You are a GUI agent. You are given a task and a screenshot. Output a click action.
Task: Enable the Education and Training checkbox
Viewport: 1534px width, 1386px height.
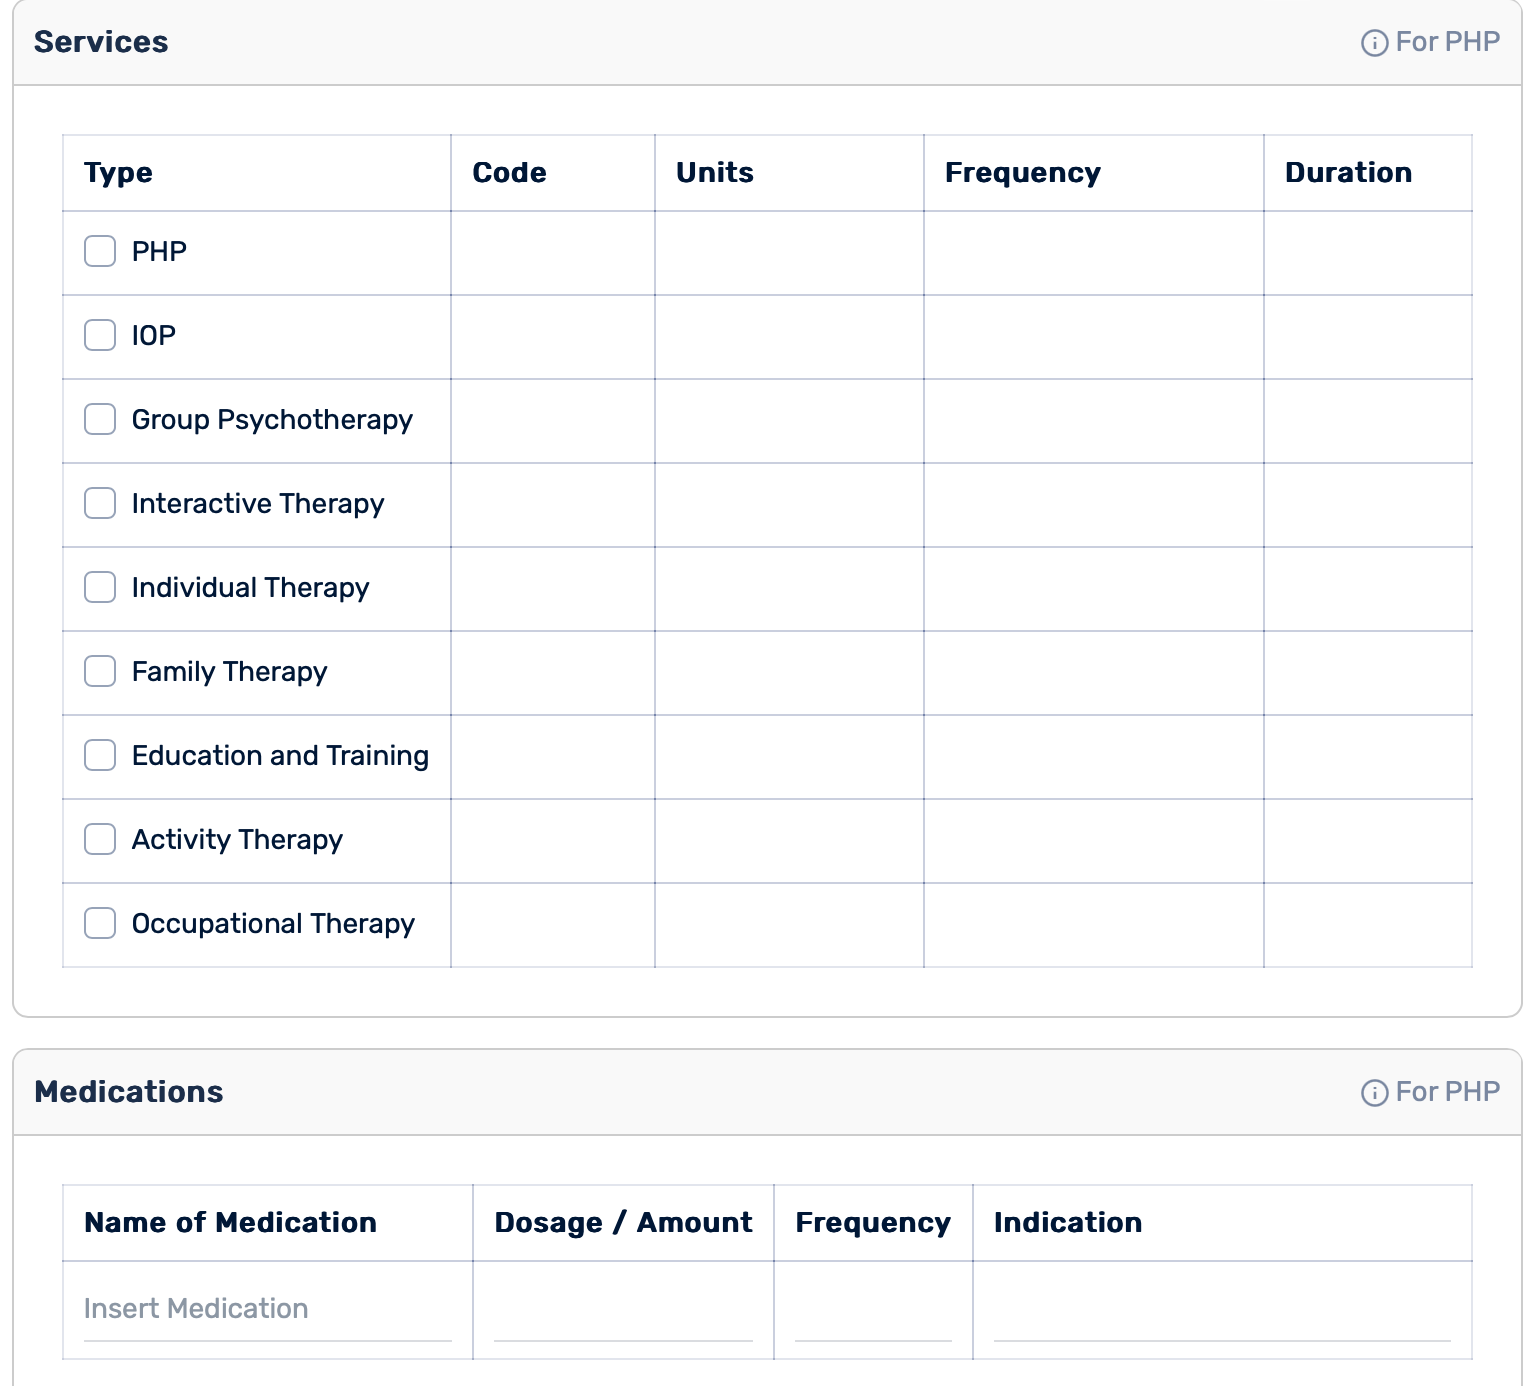pyautogui.click(x=100, y=755)
